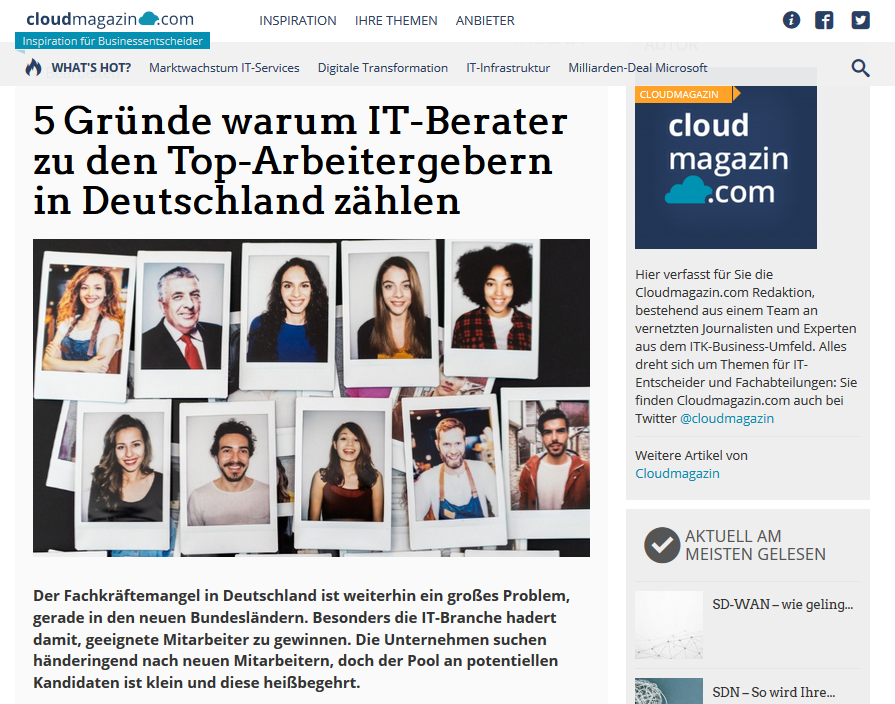The width and height of the screenshot is (895, 704).
Task: Click the cloudmagazin.com header logo
Action: coord(110,19)
